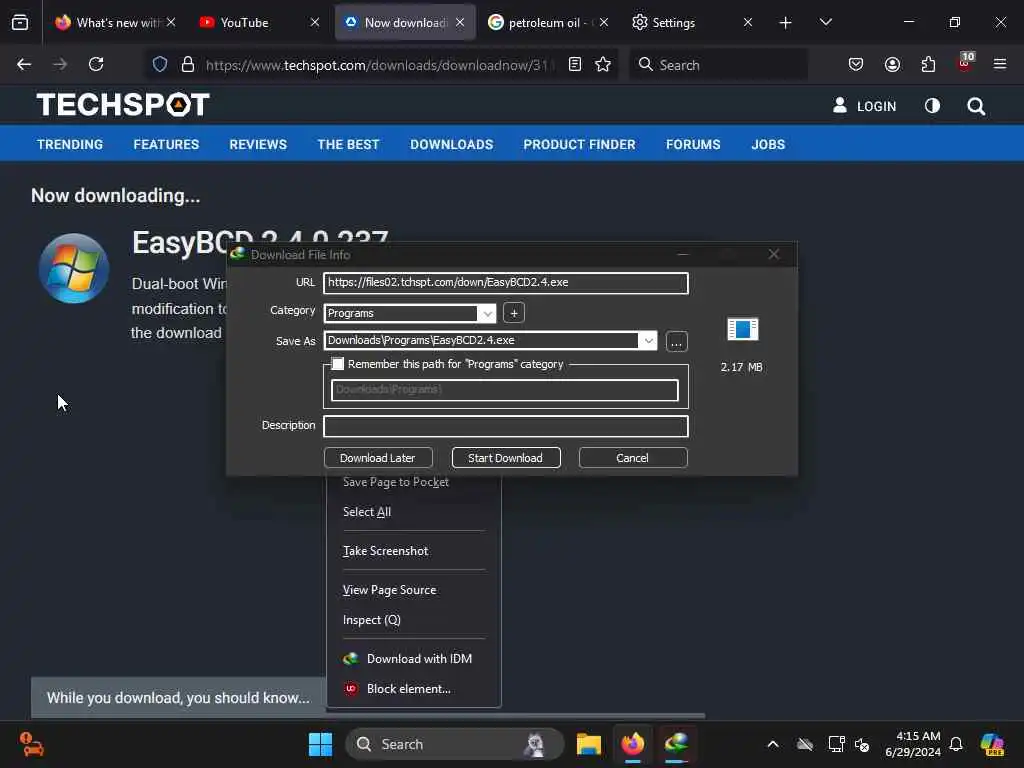Open the Firefox hamburger application menu
1024x768 pixels.
1000,64
